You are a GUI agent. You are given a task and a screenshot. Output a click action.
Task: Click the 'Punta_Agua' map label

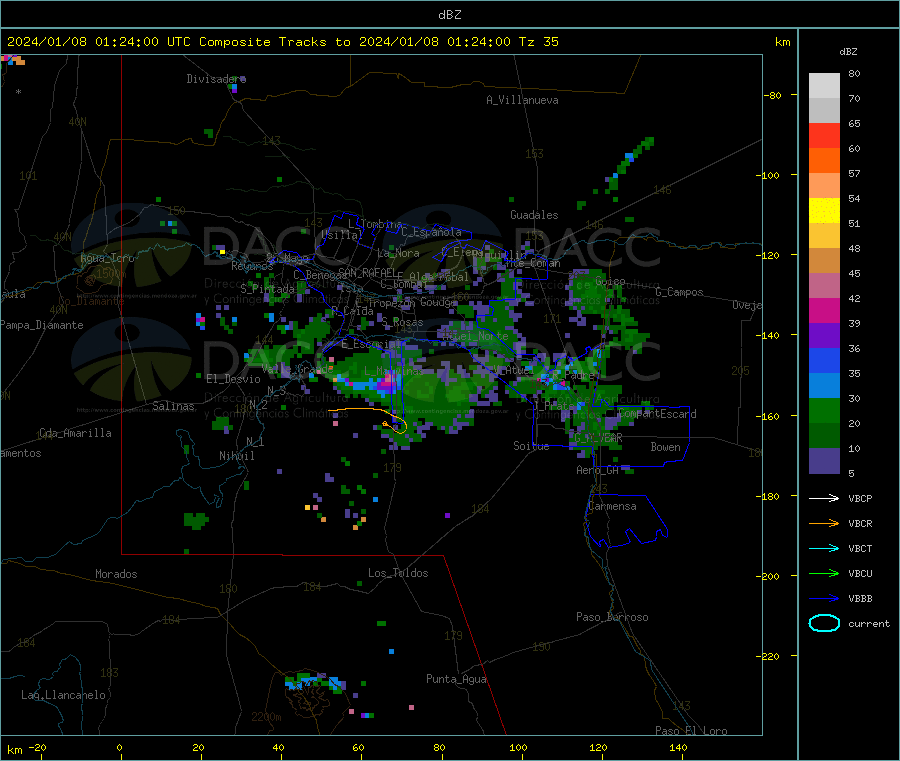(456, 679)
